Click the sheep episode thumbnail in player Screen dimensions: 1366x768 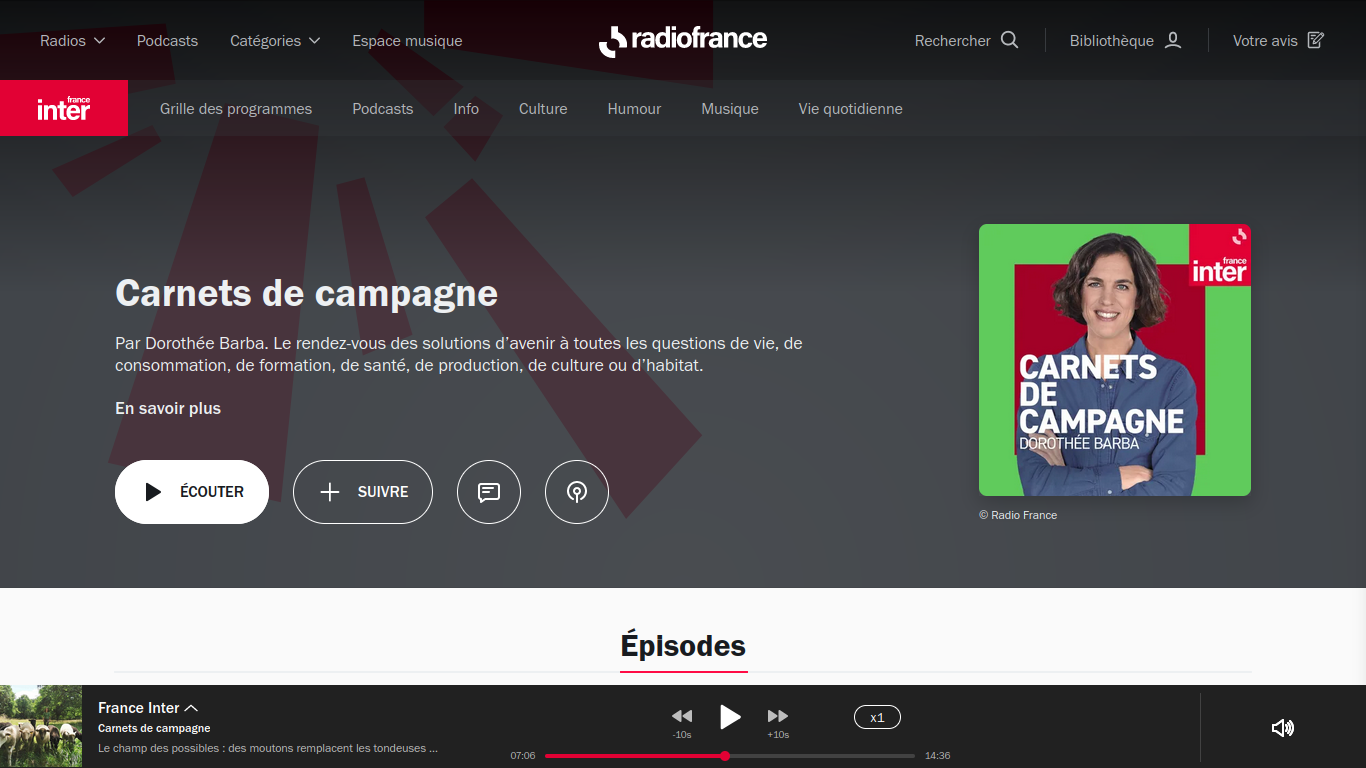coord(41,726)
